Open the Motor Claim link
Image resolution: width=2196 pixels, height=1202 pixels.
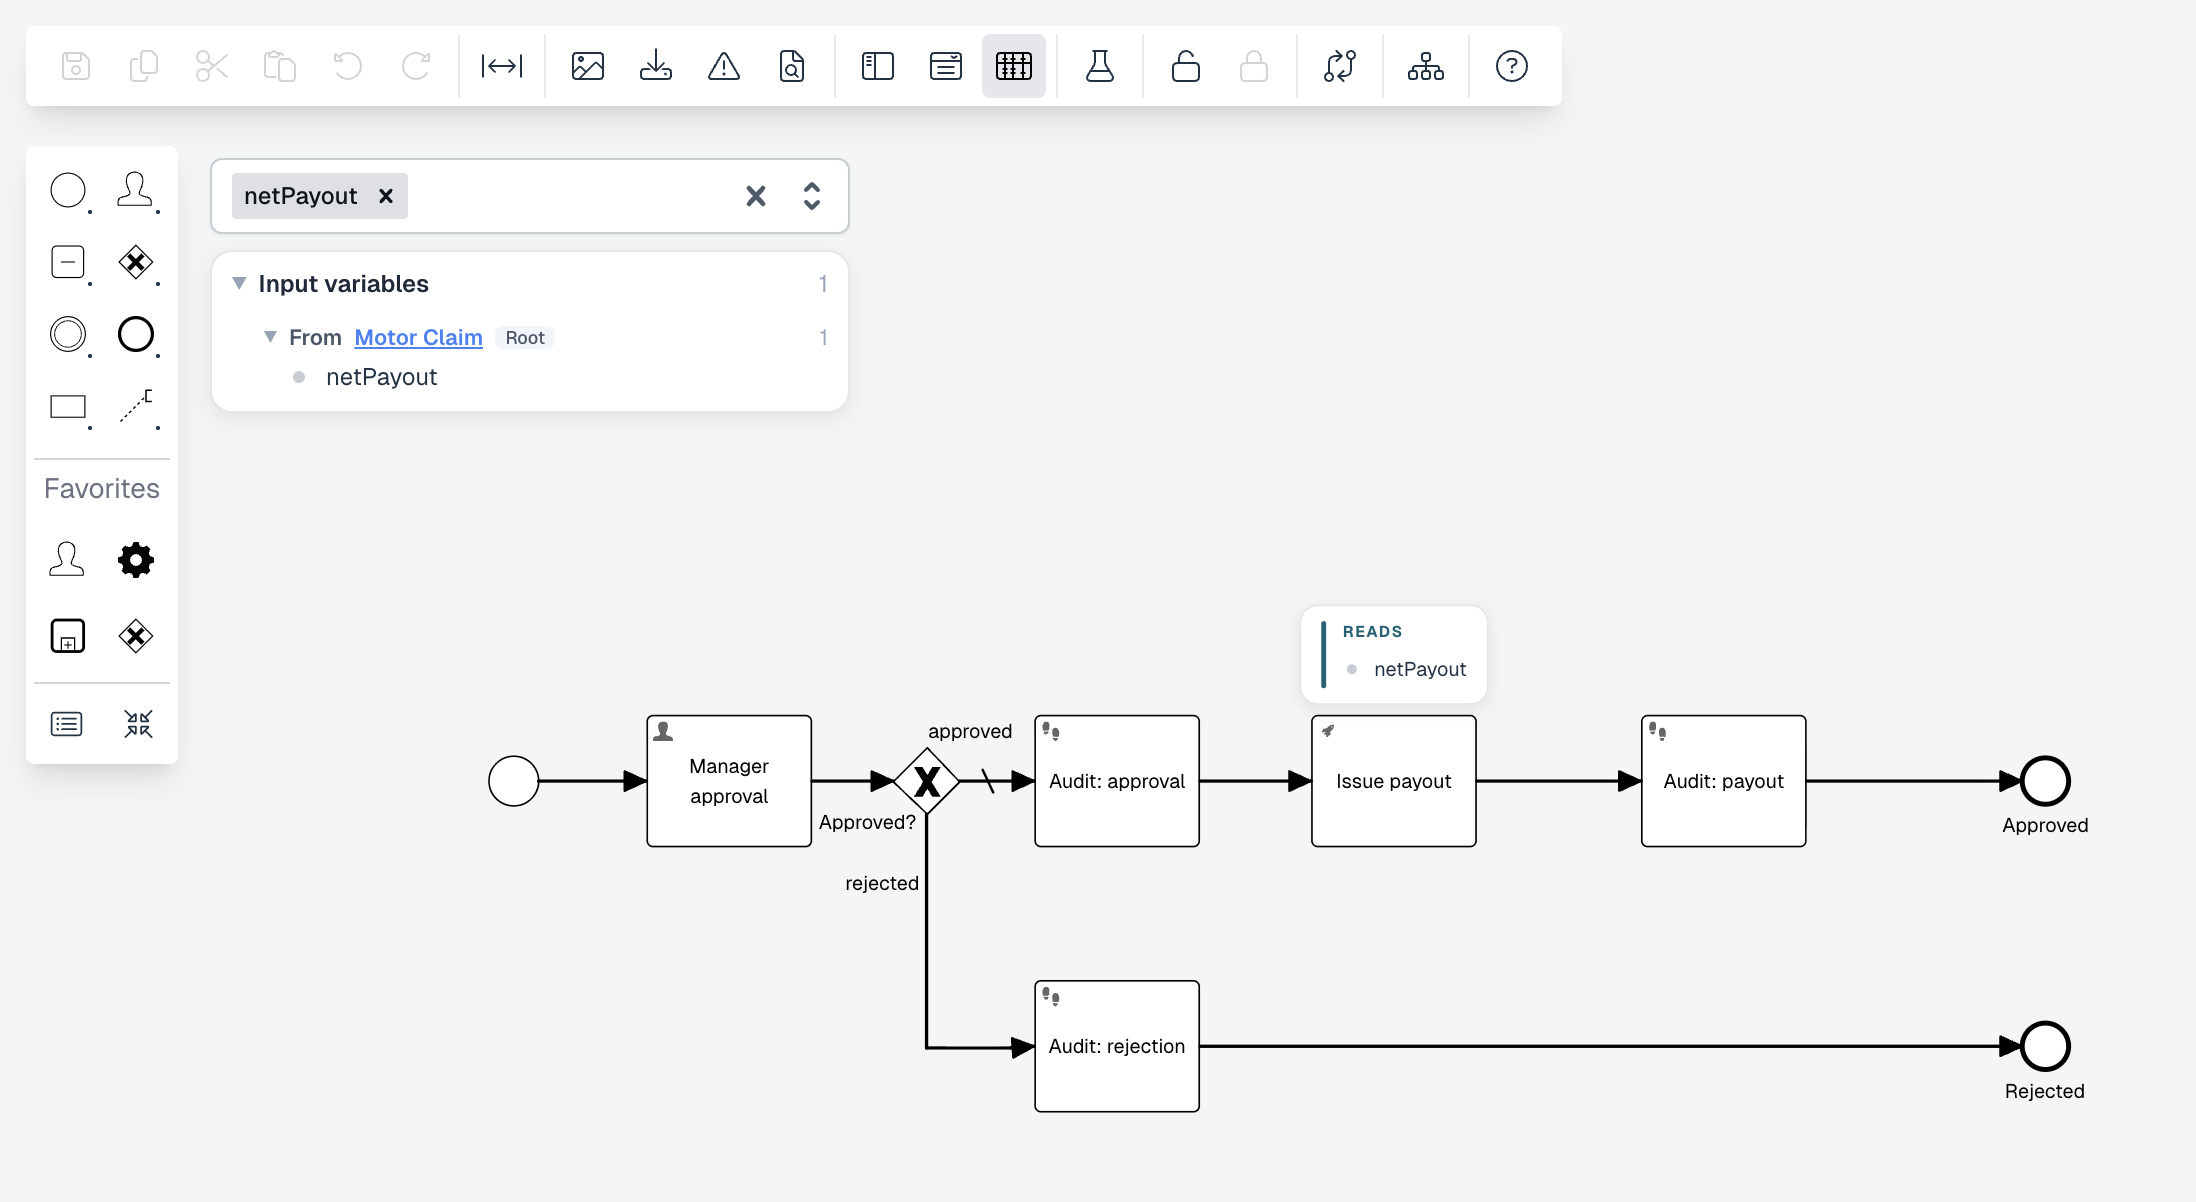pyautogui.click(x=418, y=338)
